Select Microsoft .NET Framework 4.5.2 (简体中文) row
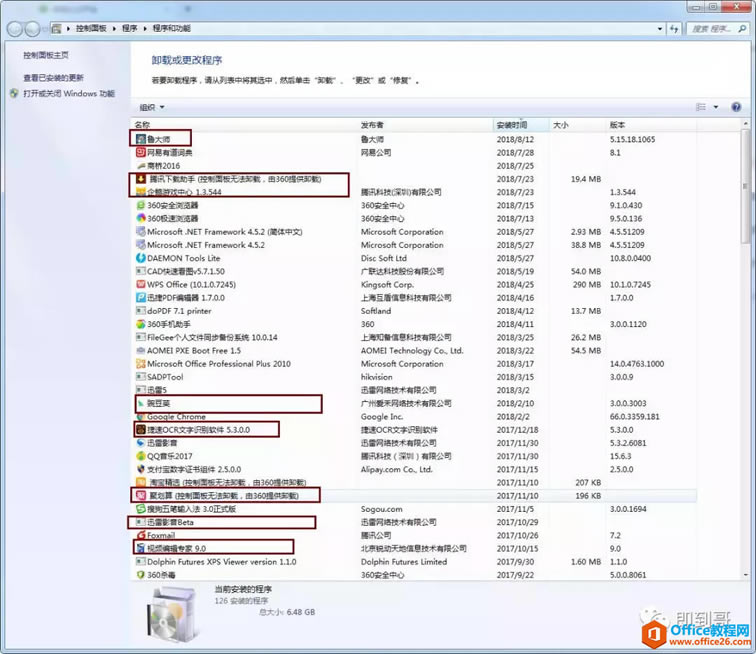The height and width of the screenshot is (654, 756). pyautogui.click(x=414, y=232)
